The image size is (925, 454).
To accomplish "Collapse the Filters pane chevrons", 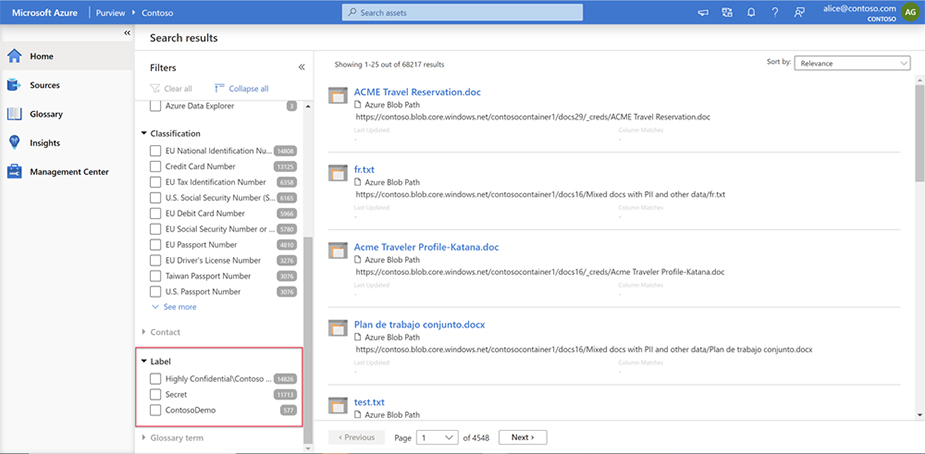I will 301,67.
